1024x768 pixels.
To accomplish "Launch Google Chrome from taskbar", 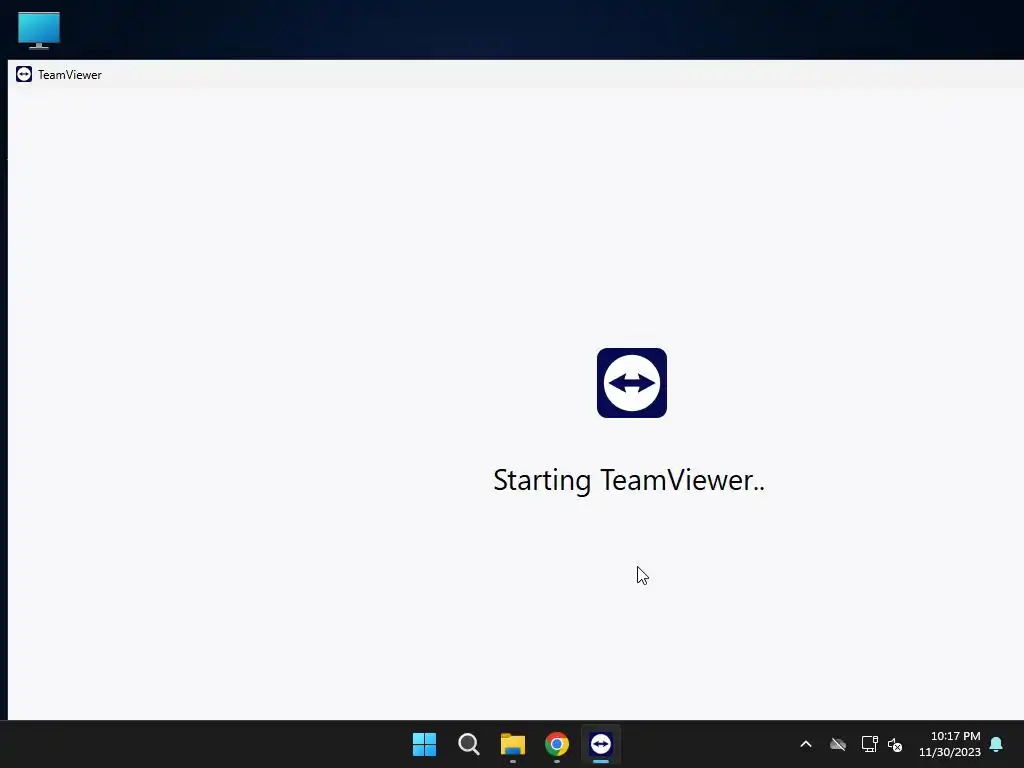I will (556, 744).
